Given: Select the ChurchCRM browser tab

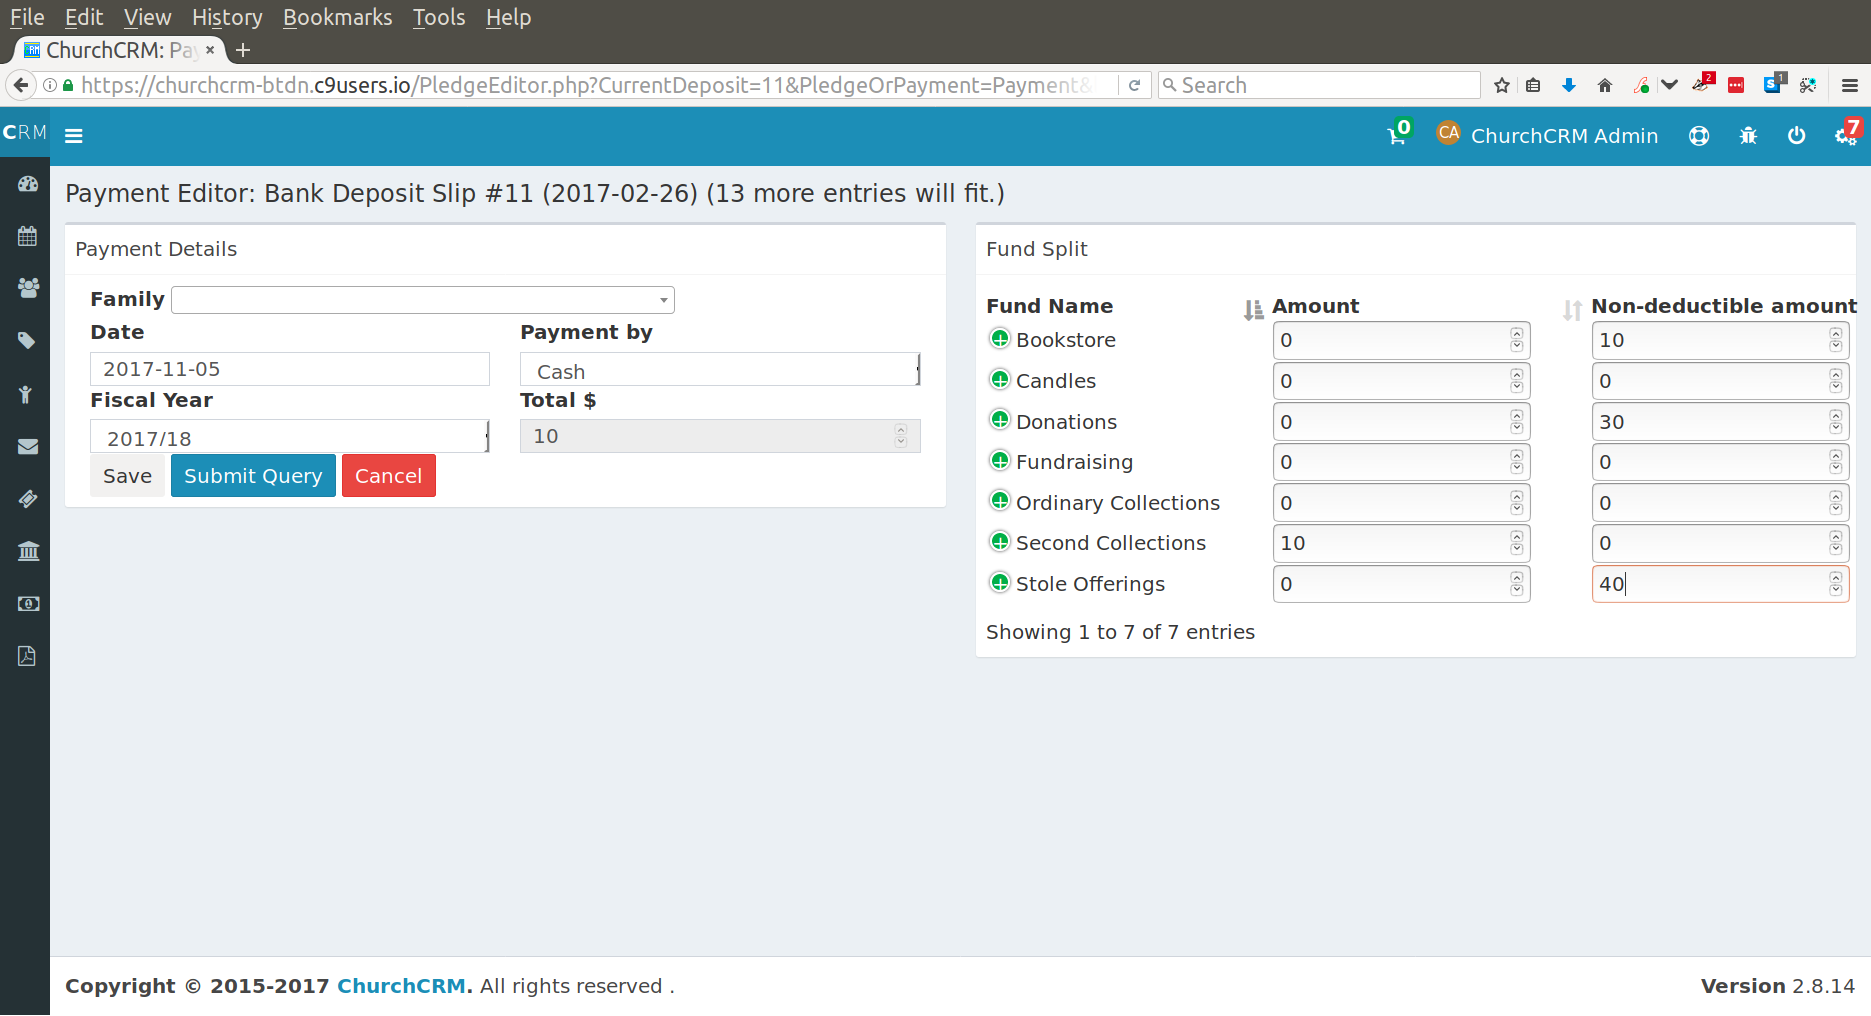Looking at the screenshot, I should click(x=118, y=50).
